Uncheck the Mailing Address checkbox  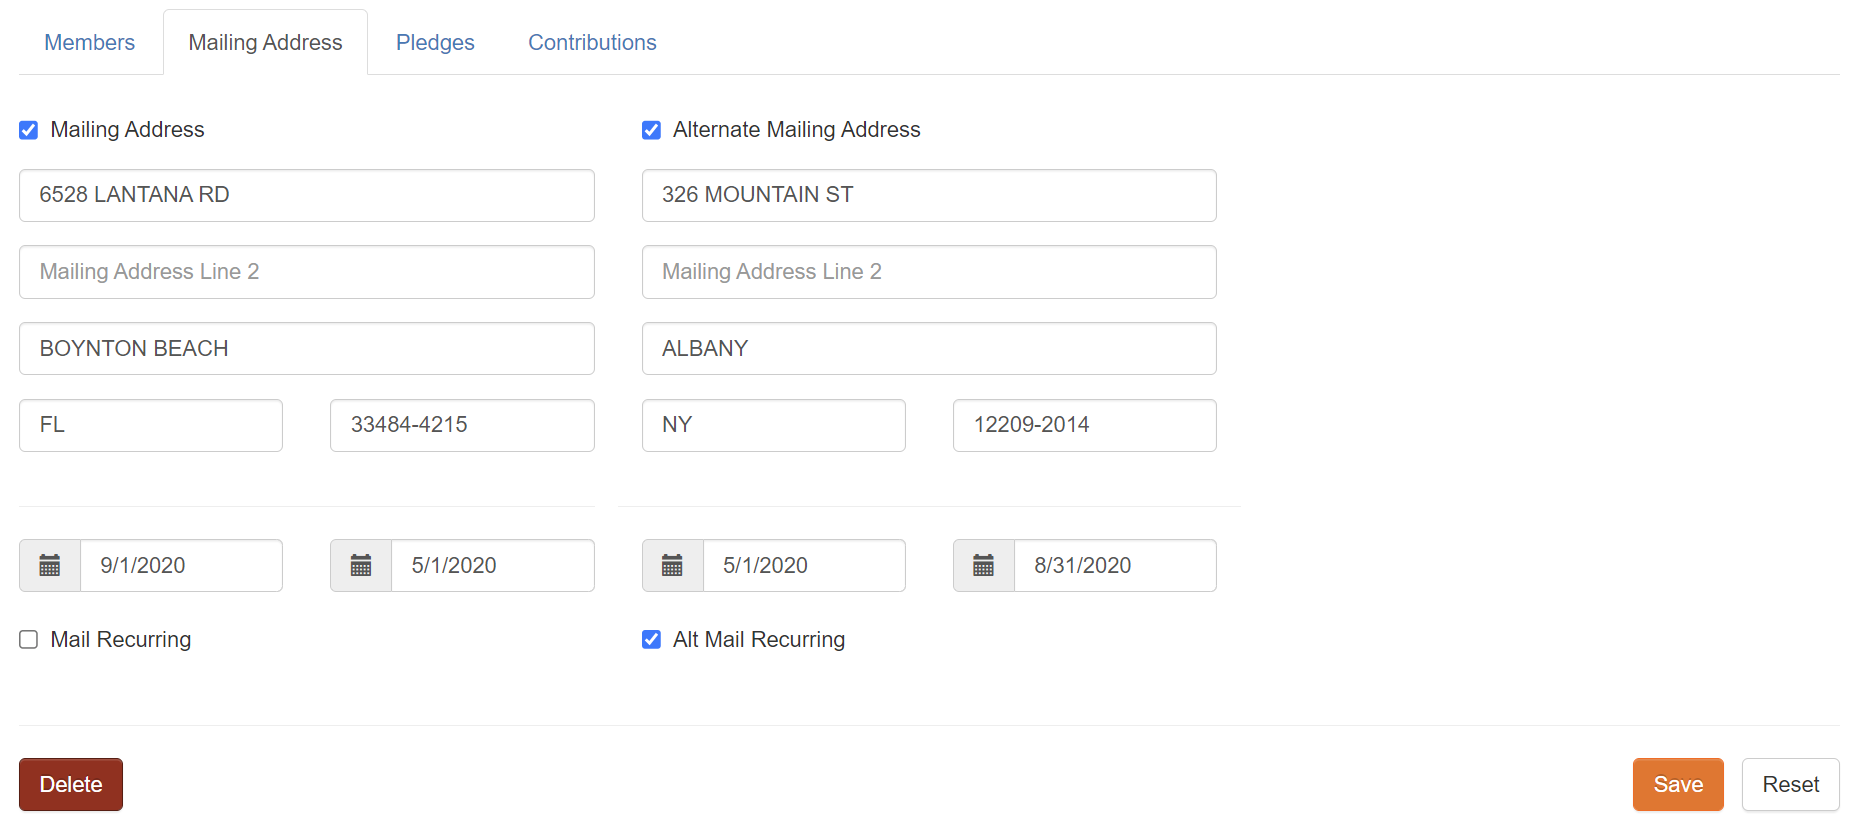[x=29, y=130]
